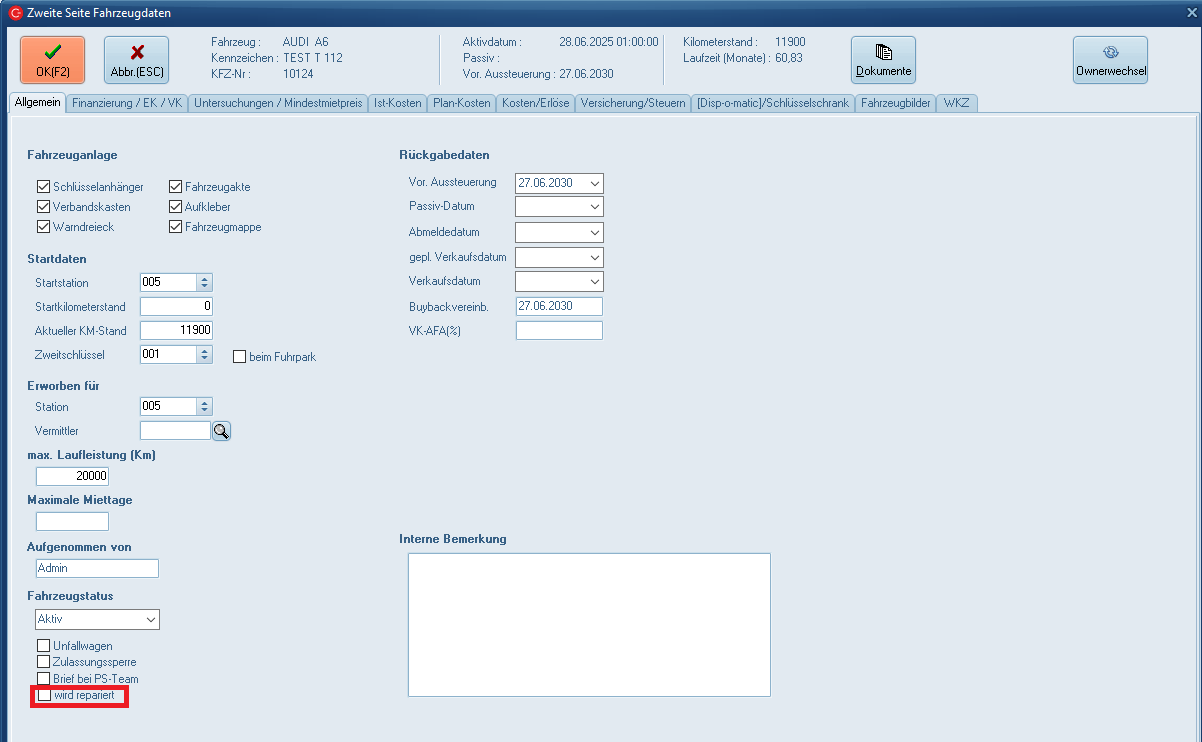Image resolution: width=1202 pixels, height=742 pixels.
Task: Click the Ownerwechsel icon button
Action: click(1110, 60)
